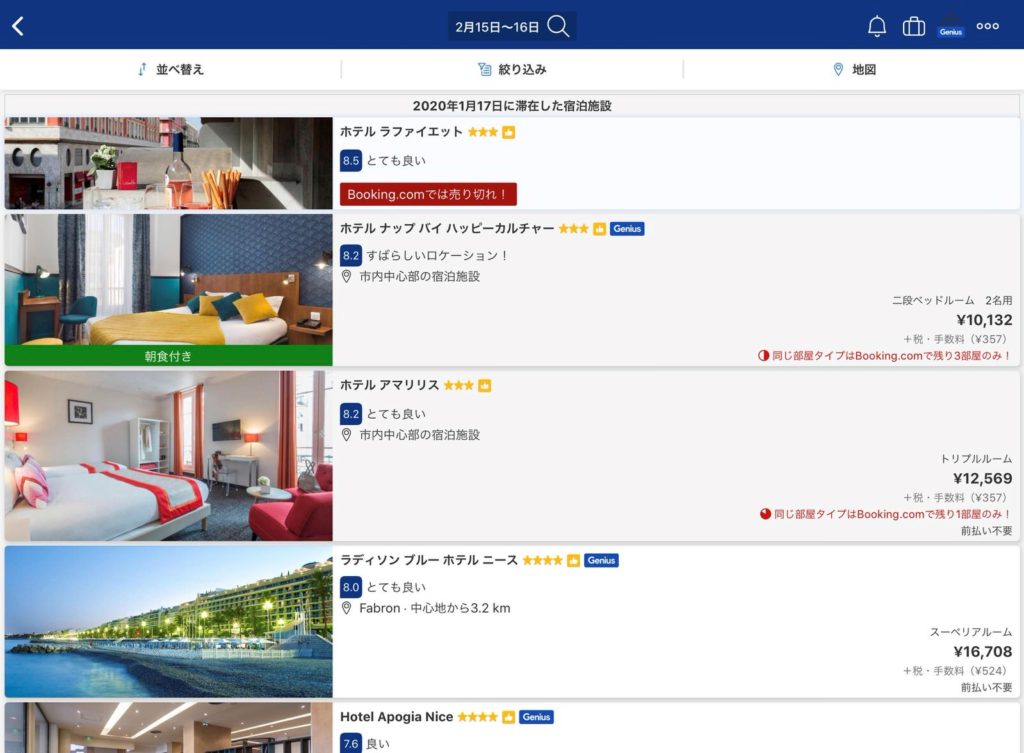Click the Genius badge on Radisson Blu

pyautogui.click(x=601, y=560)
